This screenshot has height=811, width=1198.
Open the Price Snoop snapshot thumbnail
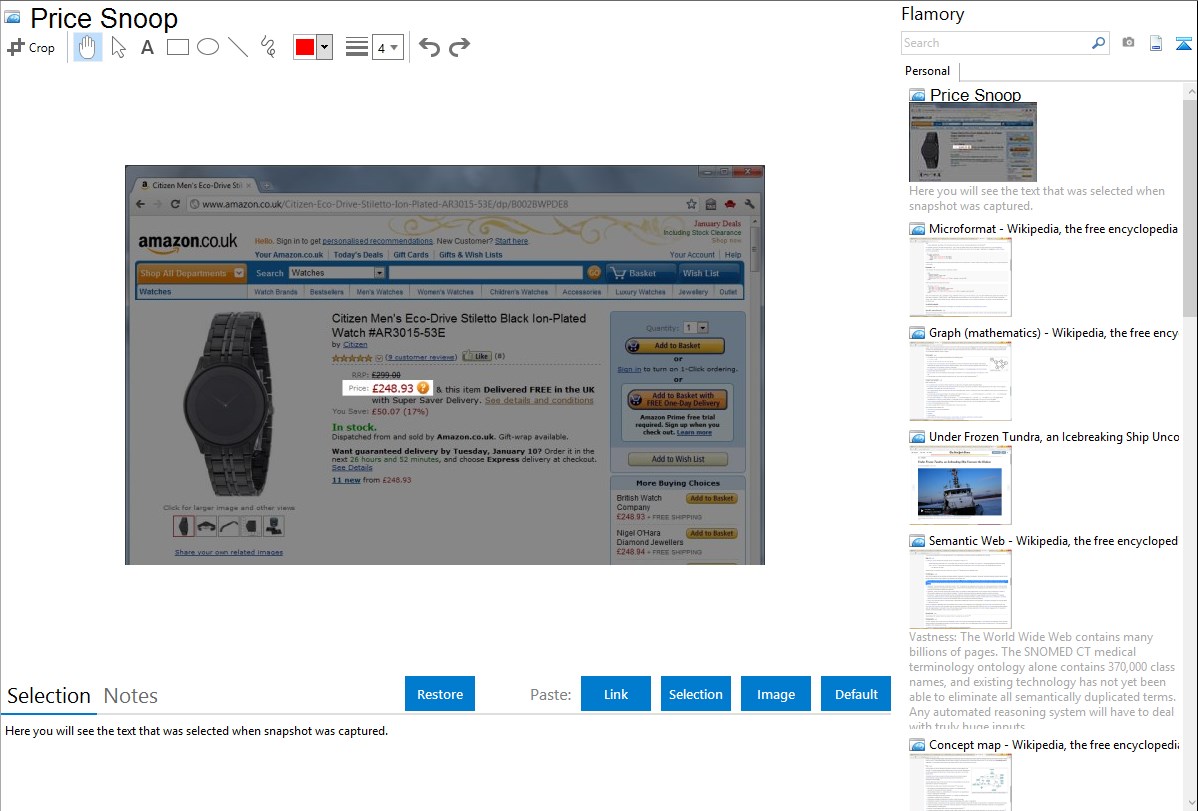973,143
